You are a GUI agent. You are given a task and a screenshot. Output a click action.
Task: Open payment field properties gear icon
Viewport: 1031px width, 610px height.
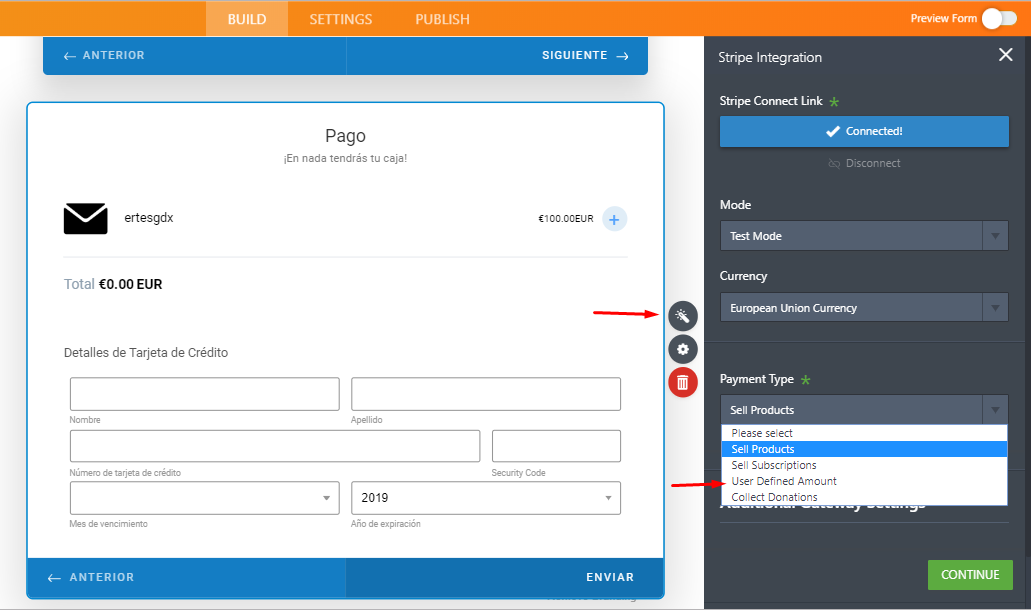tap(683, 349)
